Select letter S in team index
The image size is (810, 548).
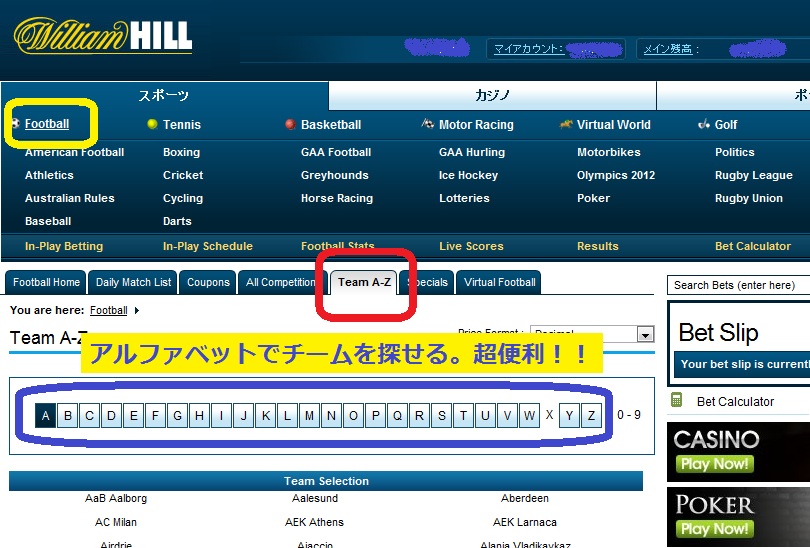442,415
